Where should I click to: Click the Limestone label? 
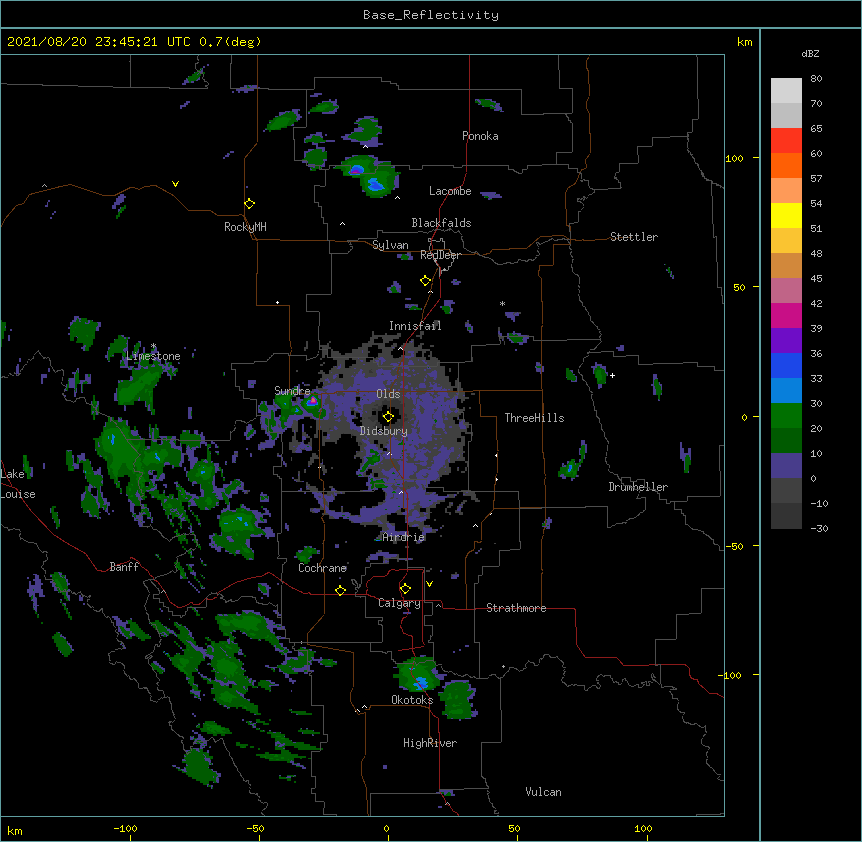pyautogui.click(x=153, y=356)
